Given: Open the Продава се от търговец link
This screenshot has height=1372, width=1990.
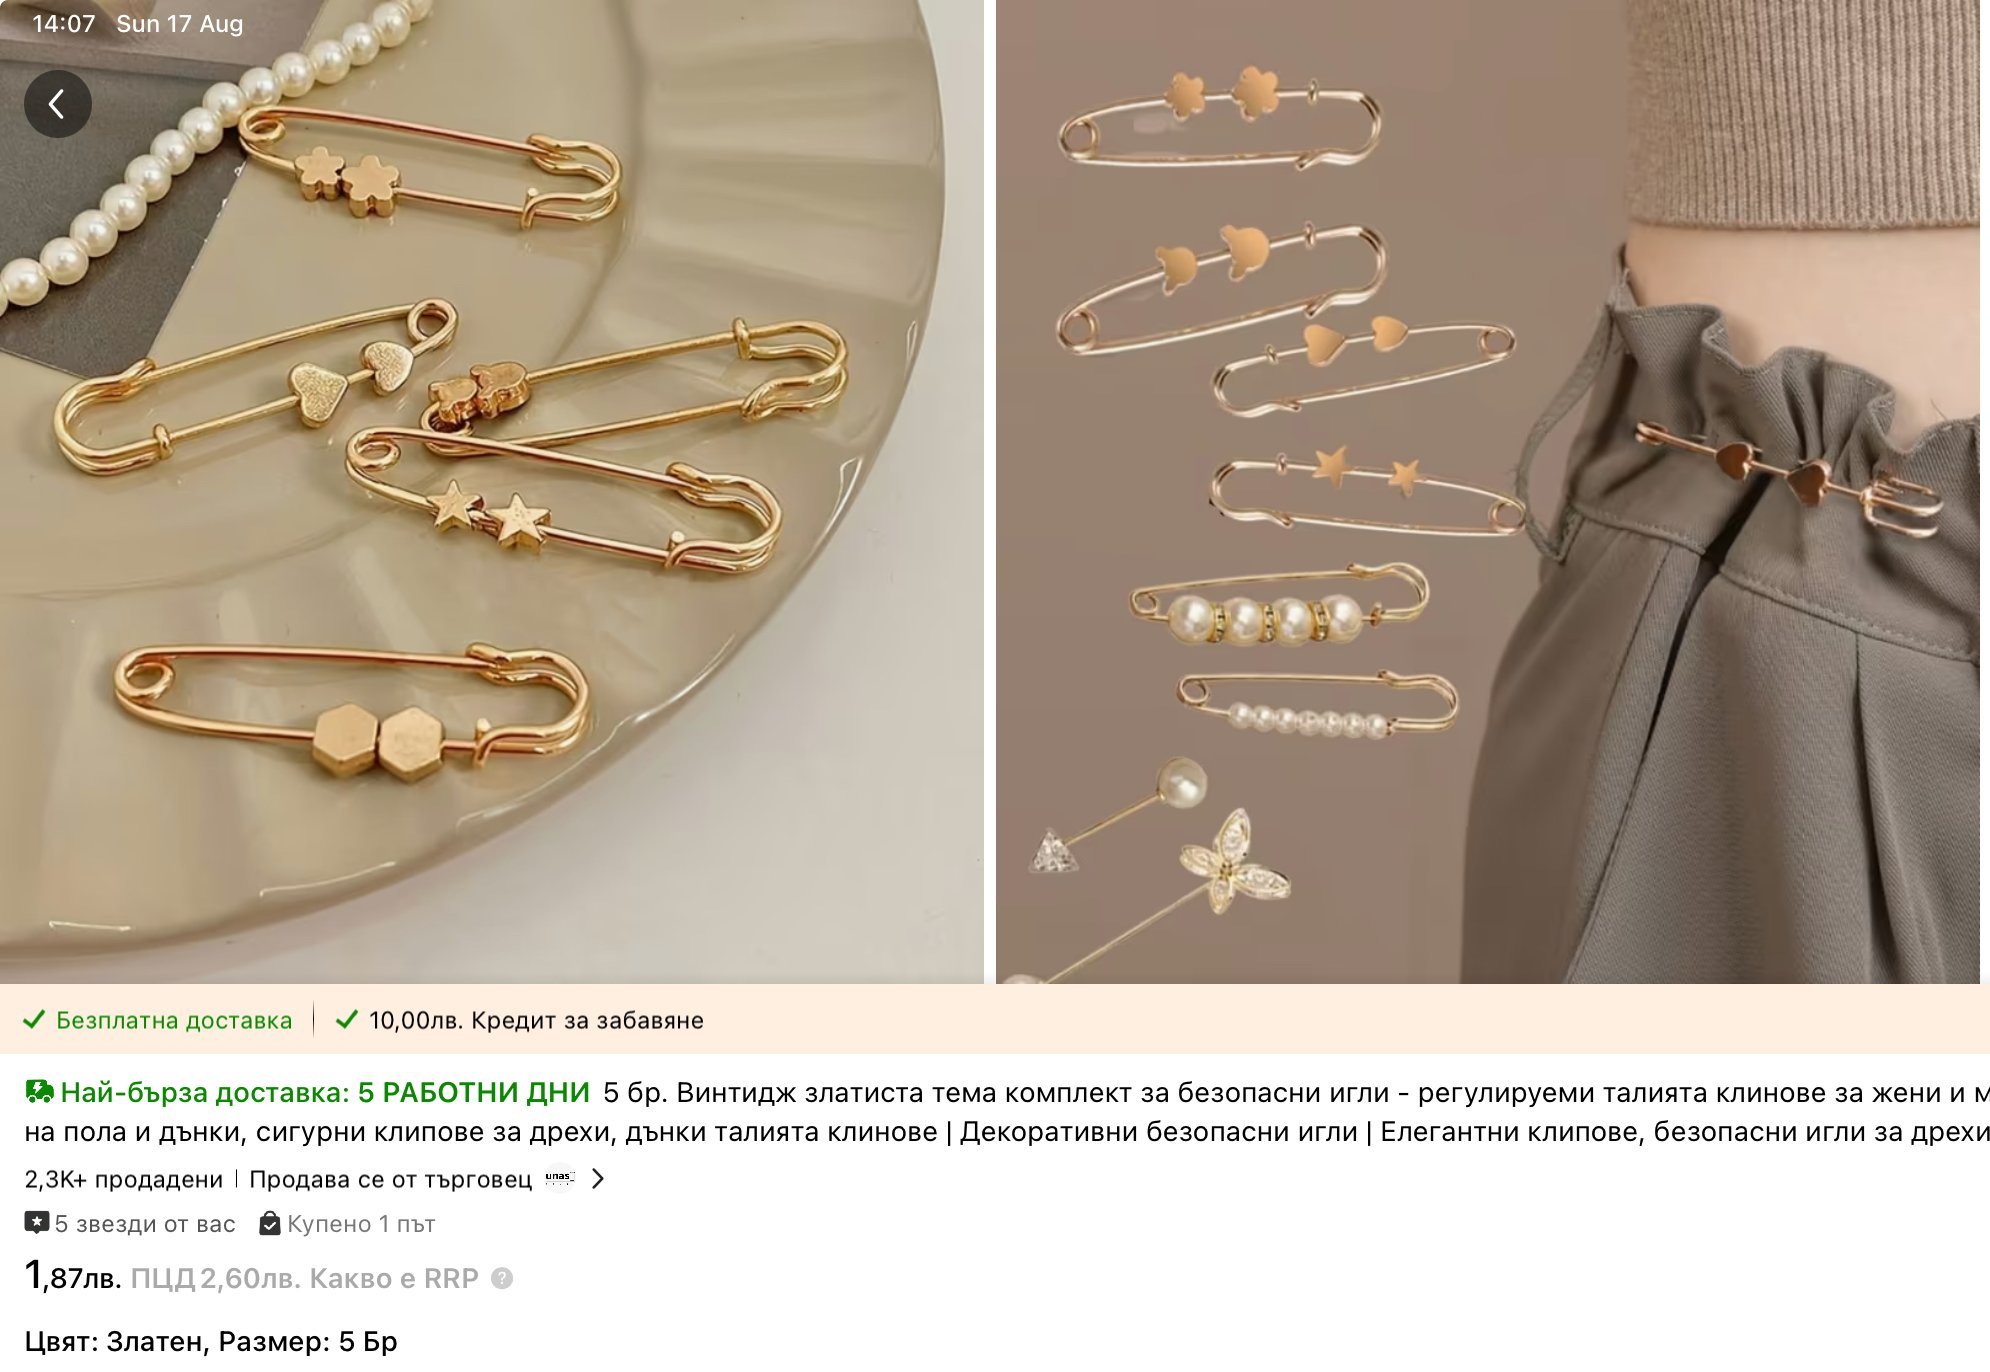Looking at the screenshot, I should tap(390, 1179).
